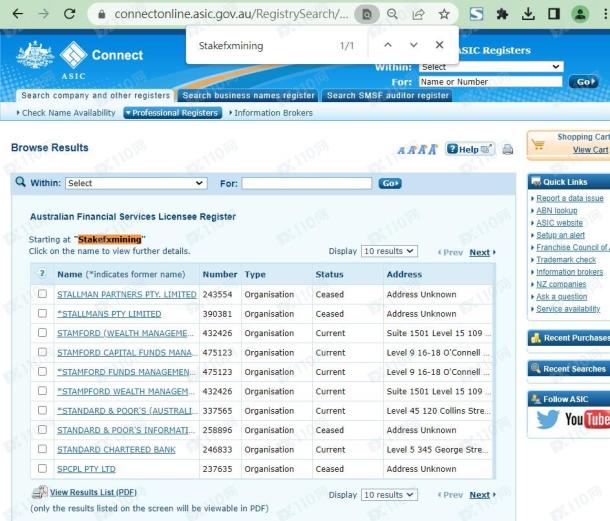
Task: Open the Report a data issue link
Action: (x=570, y=198)
